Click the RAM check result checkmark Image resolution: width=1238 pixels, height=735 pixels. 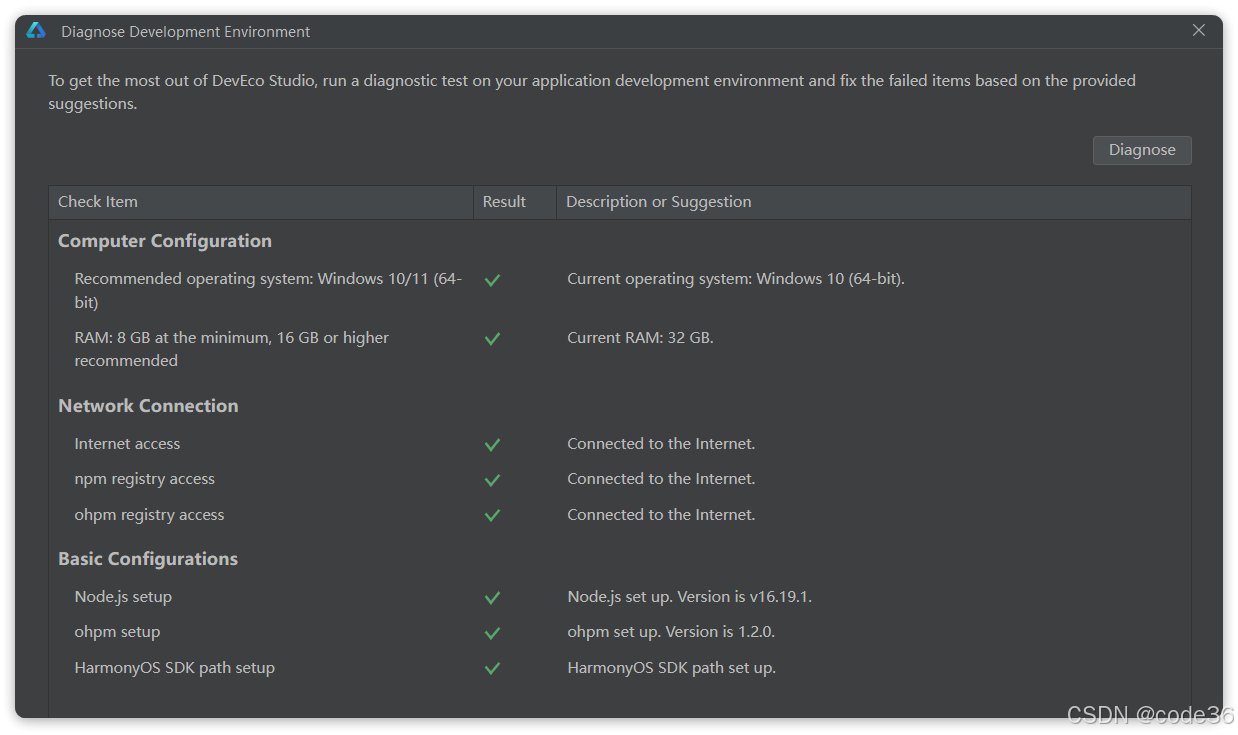[x=492, y=339]
